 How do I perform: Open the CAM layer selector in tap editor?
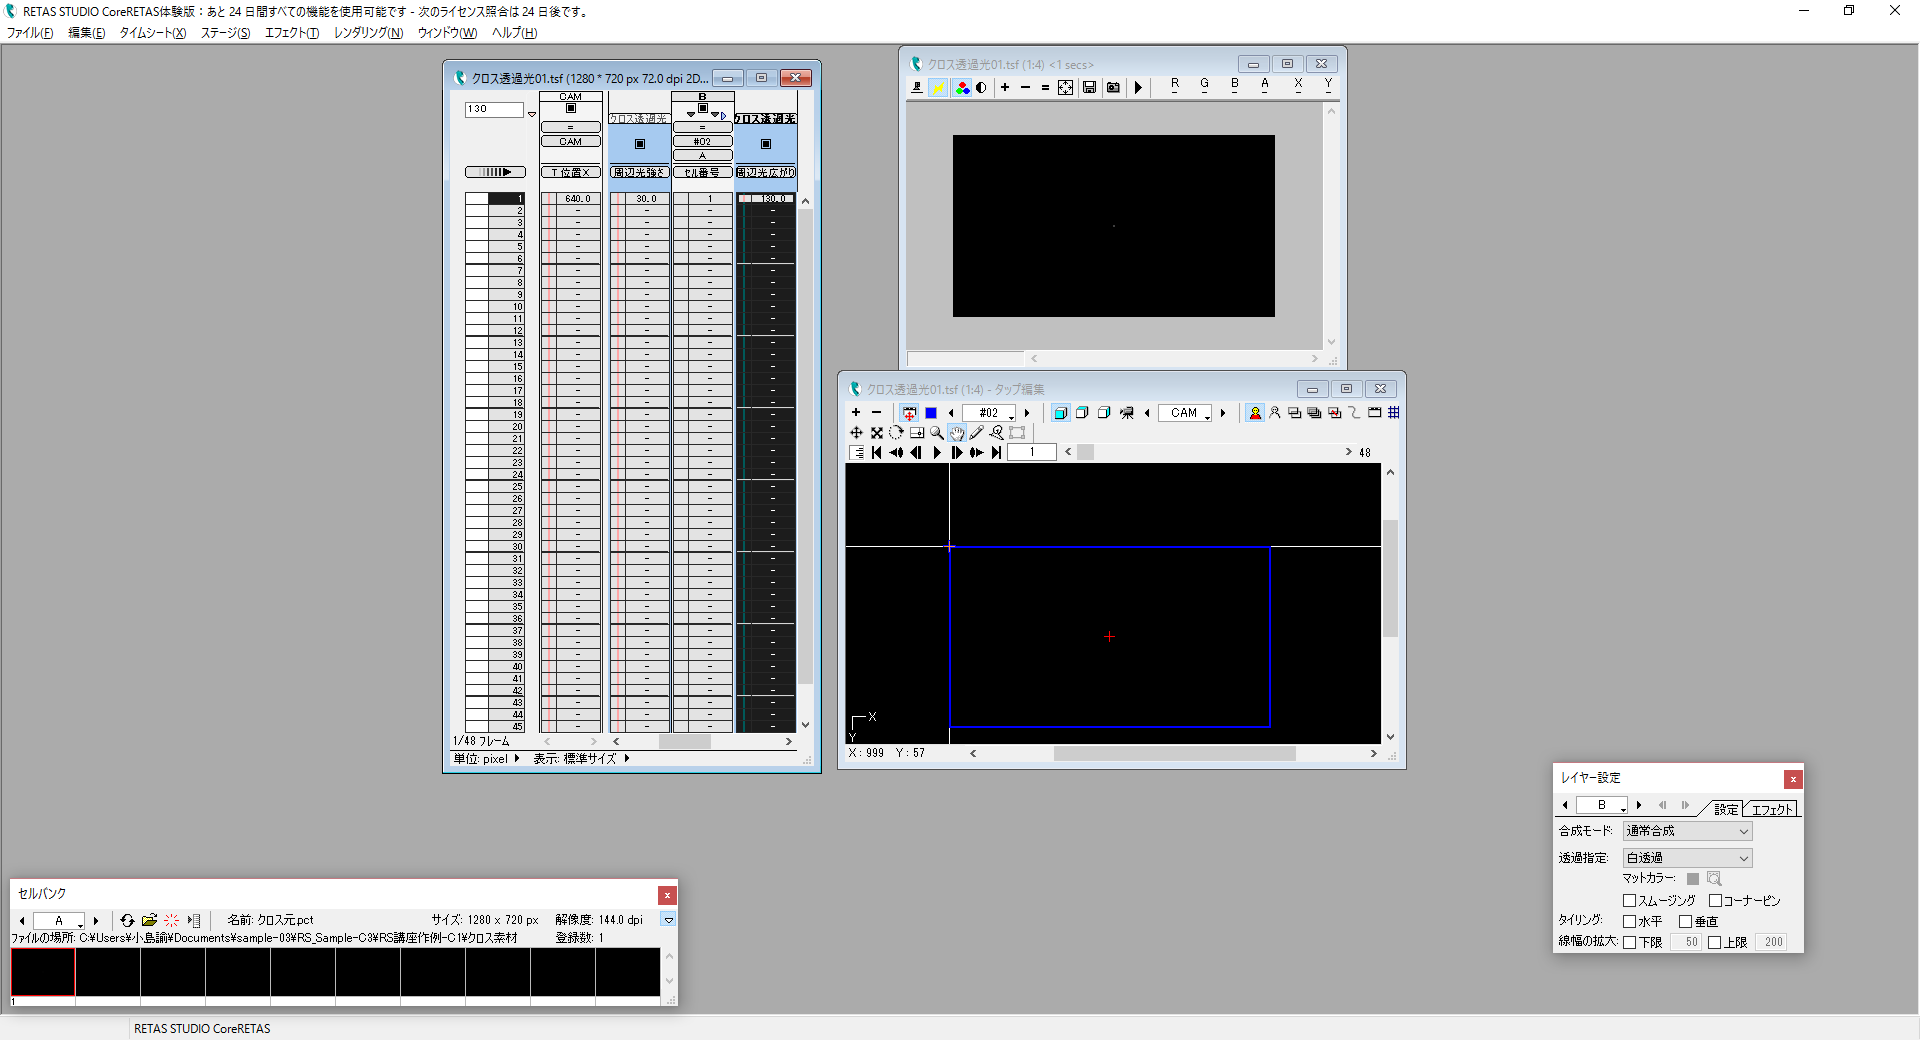click(1185, 413)
